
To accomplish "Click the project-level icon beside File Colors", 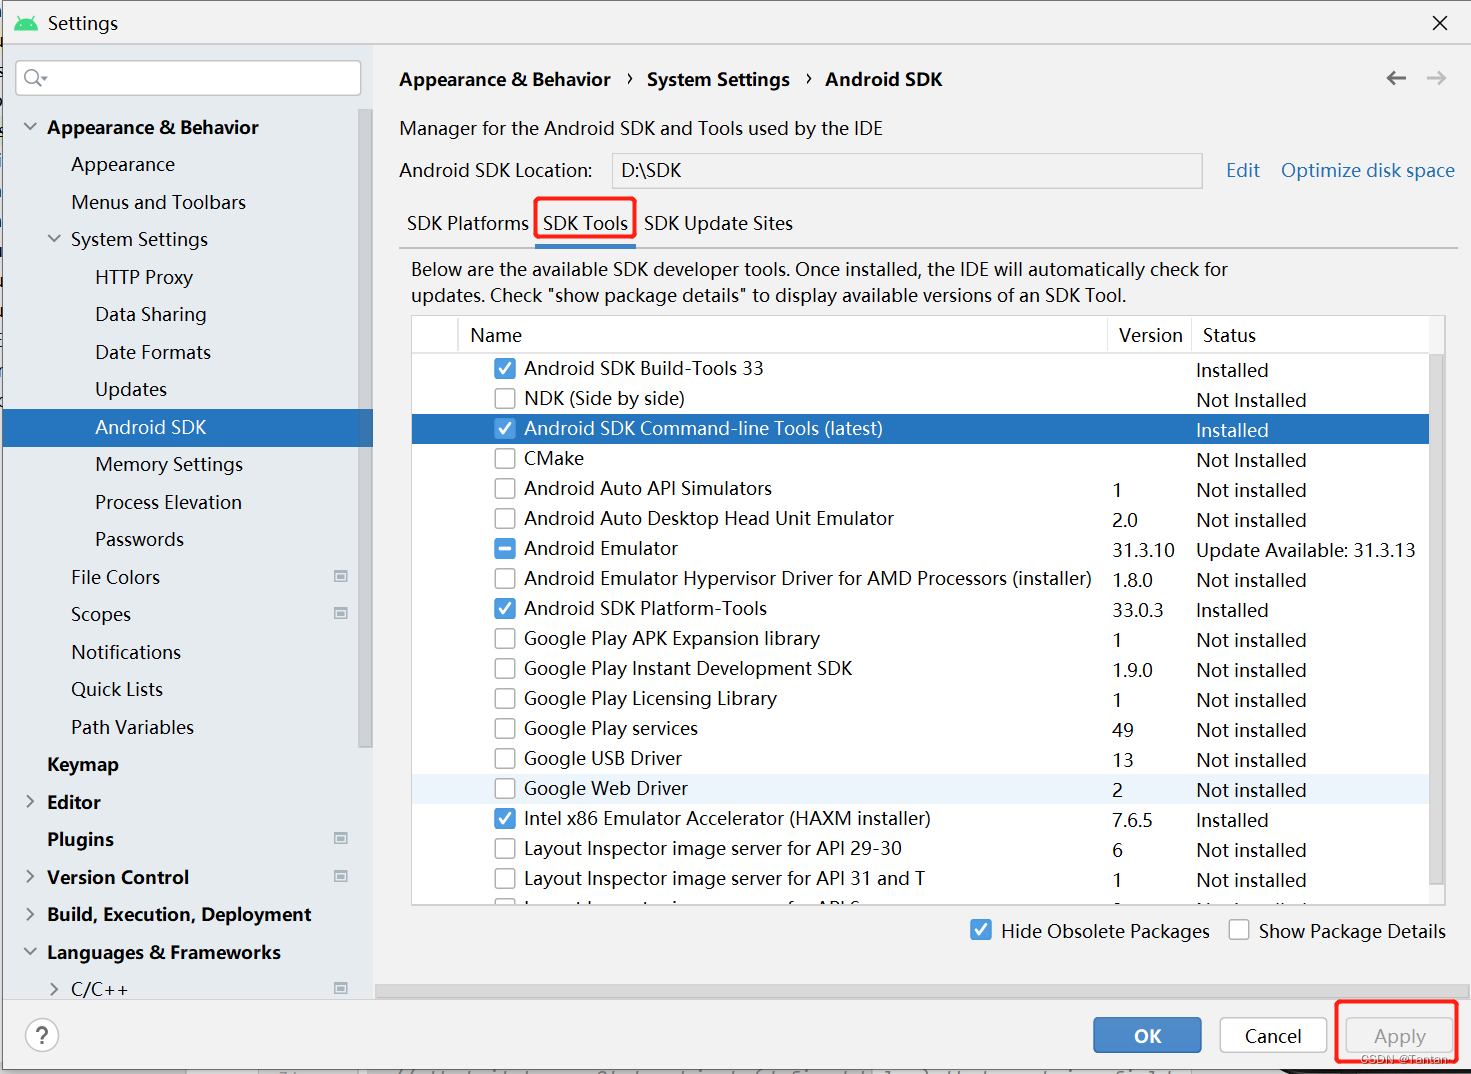I will pos(341,576).
